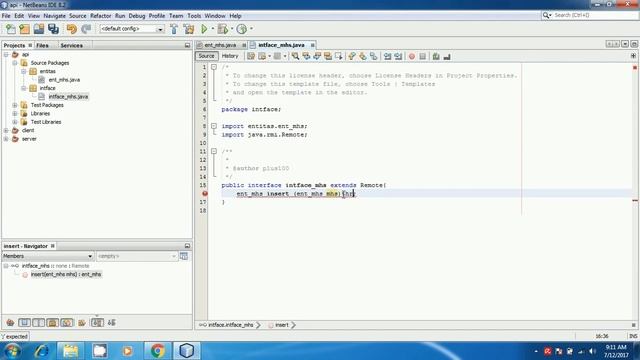This screenshot has width=640, height=360.
Task: Open the File menu
Action: 6,16
